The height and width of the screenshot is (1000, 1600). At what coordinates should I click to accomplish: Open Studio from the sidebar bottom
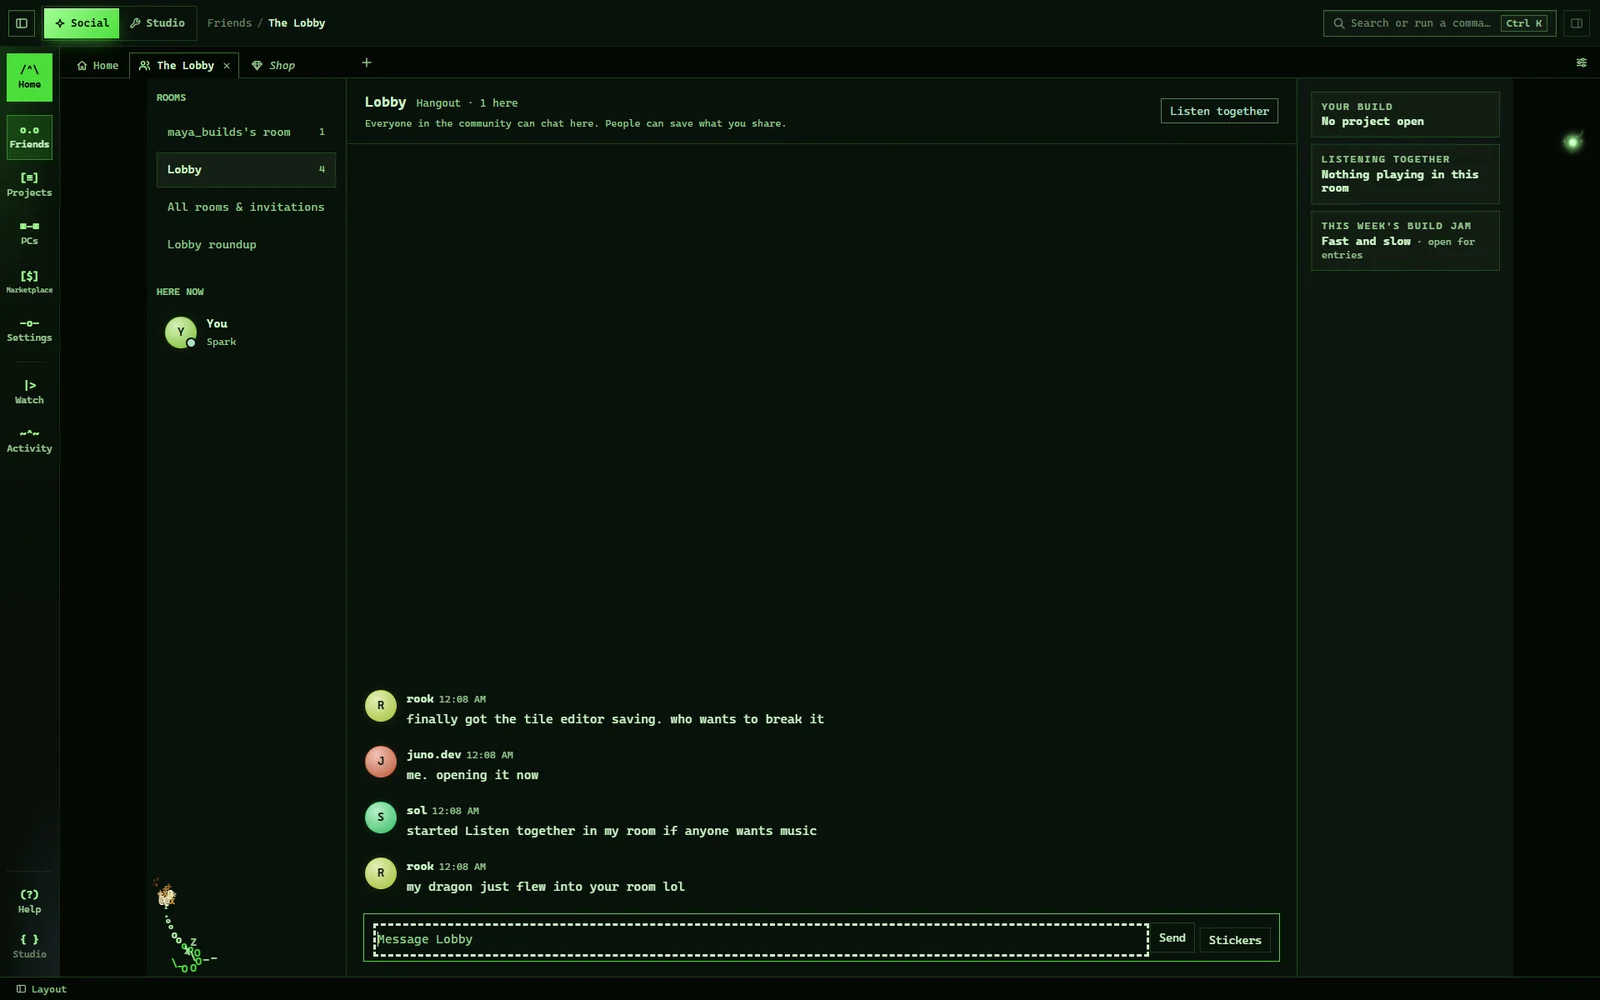coord(30,946)
